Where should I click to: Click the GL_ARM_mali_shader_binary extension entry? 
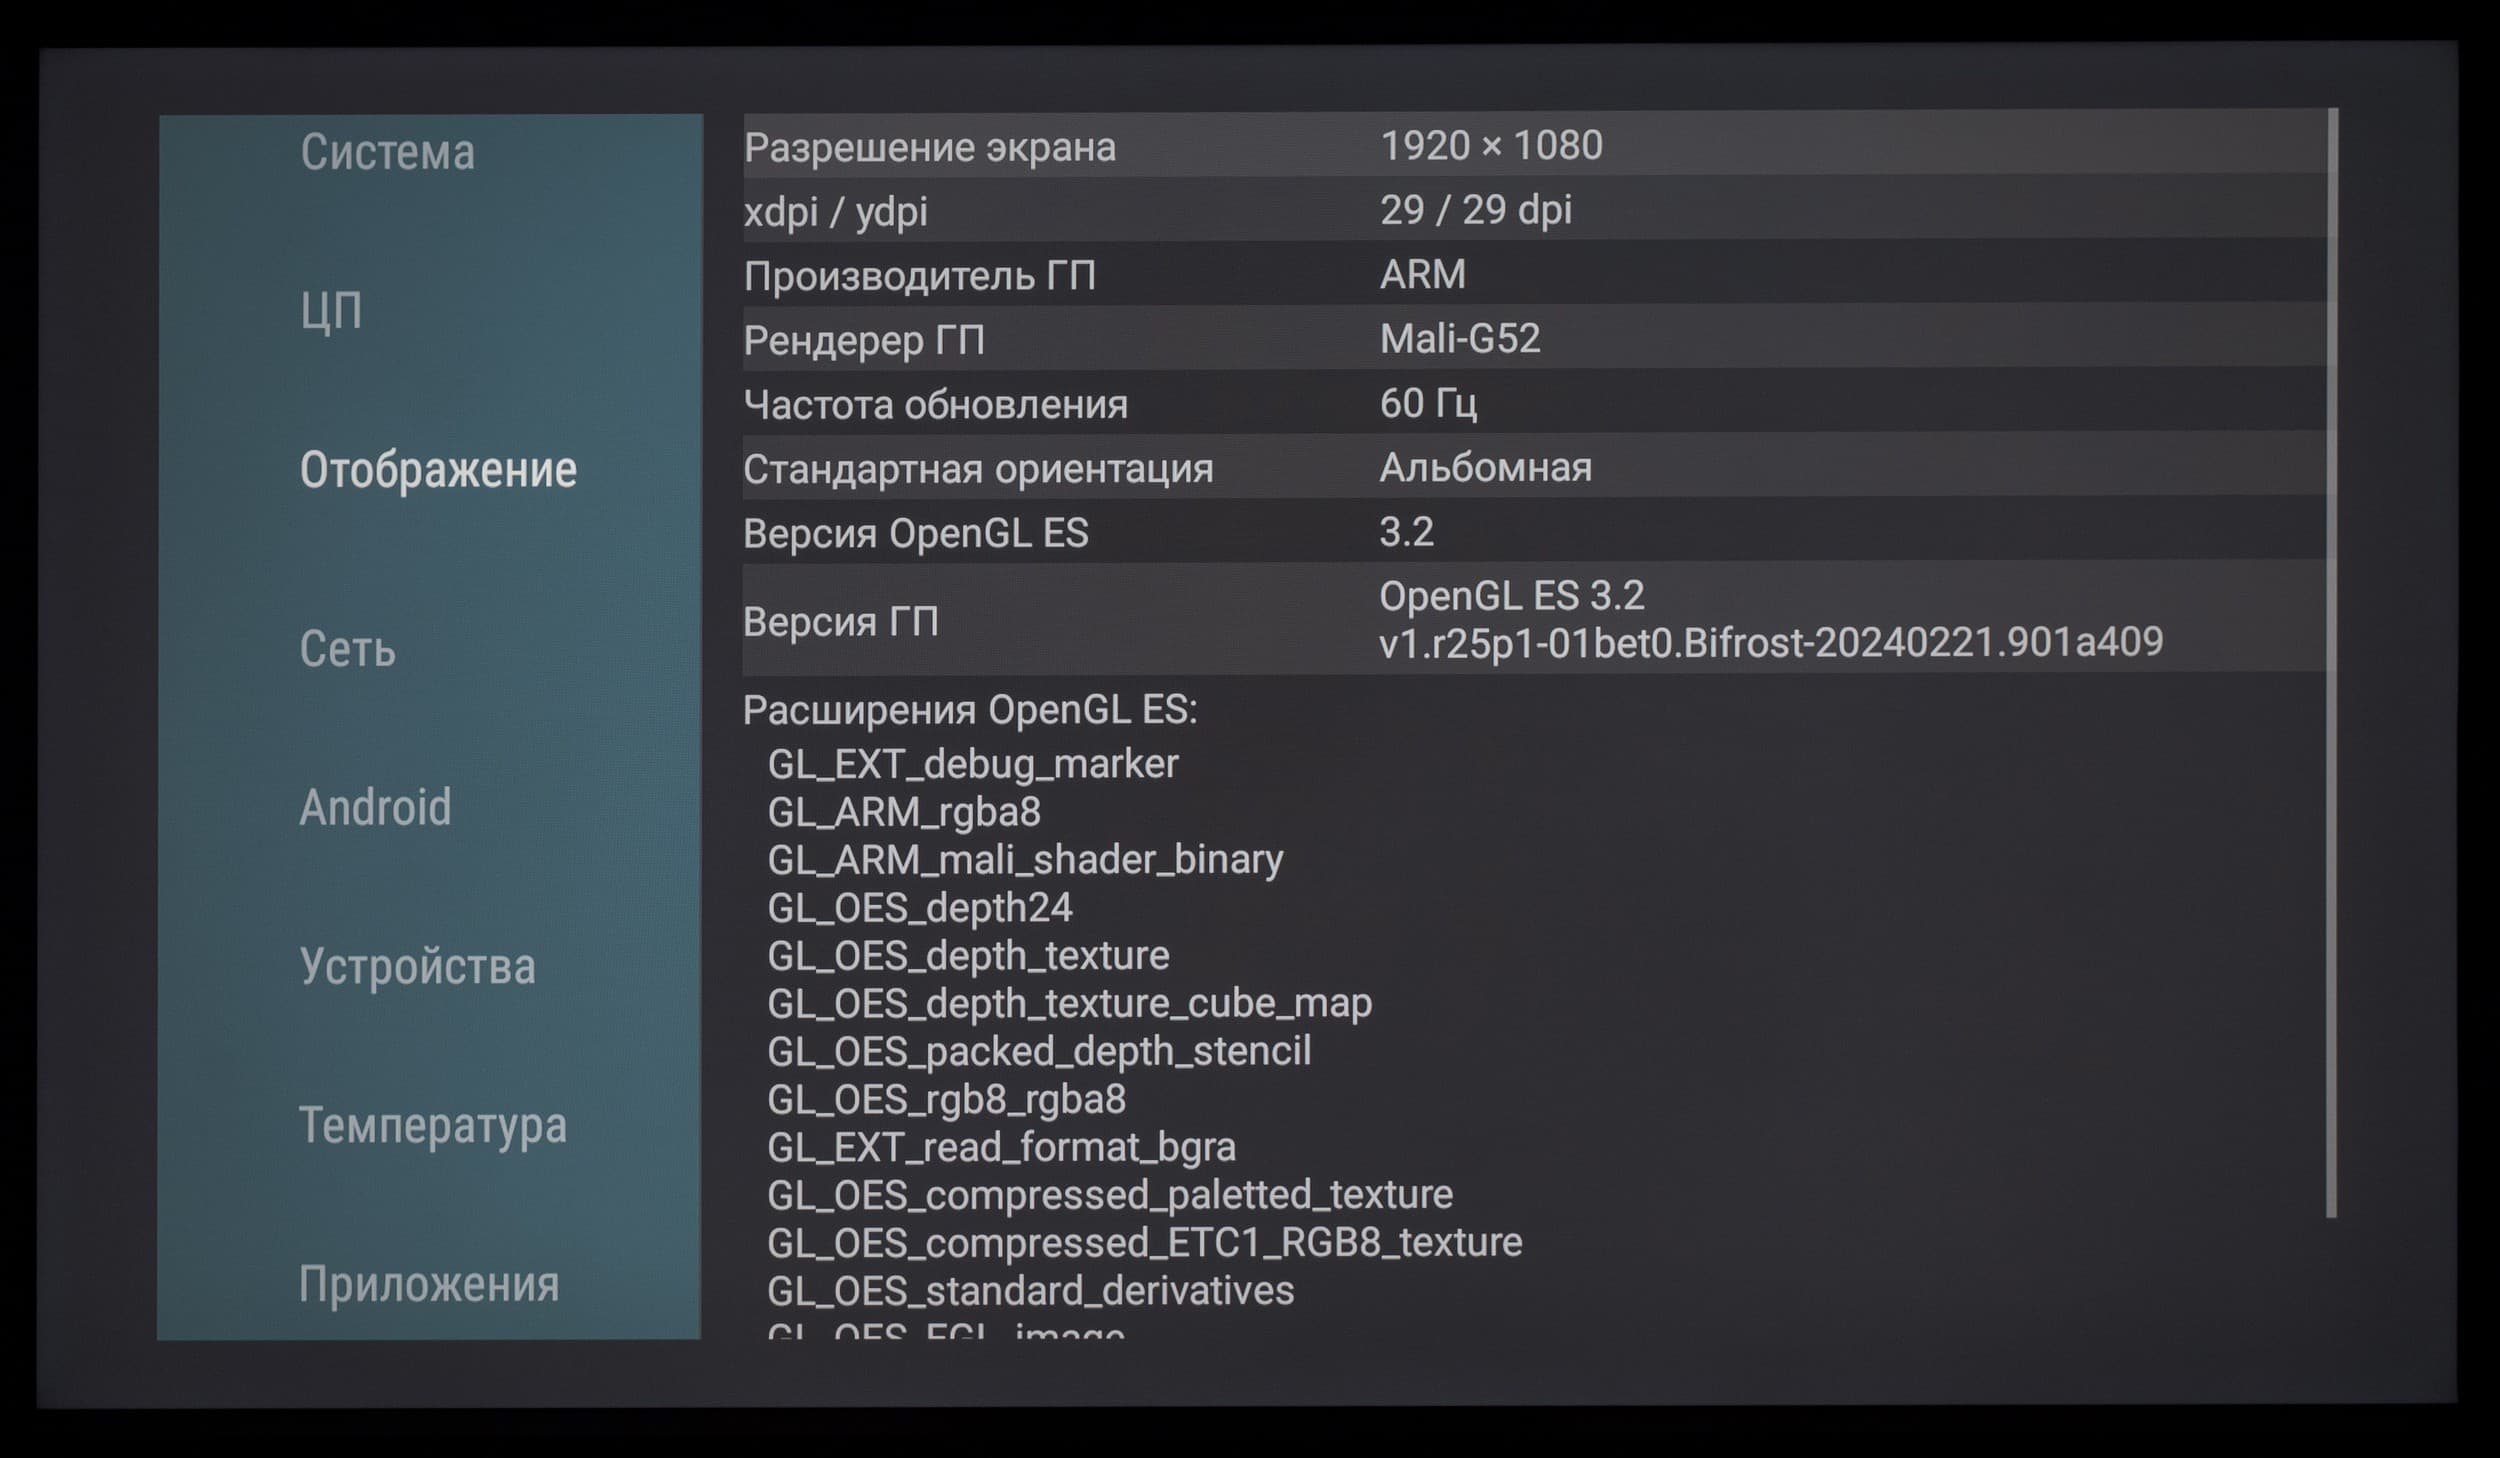(1025, 860)
